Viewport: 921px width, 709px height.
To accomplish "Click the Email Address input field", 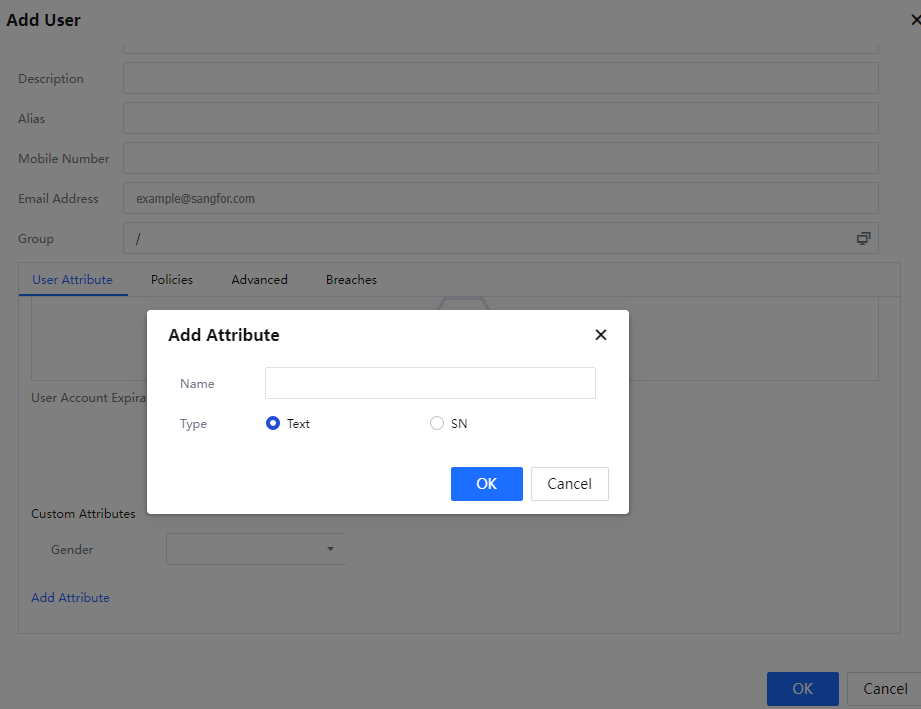I will 500,198.
